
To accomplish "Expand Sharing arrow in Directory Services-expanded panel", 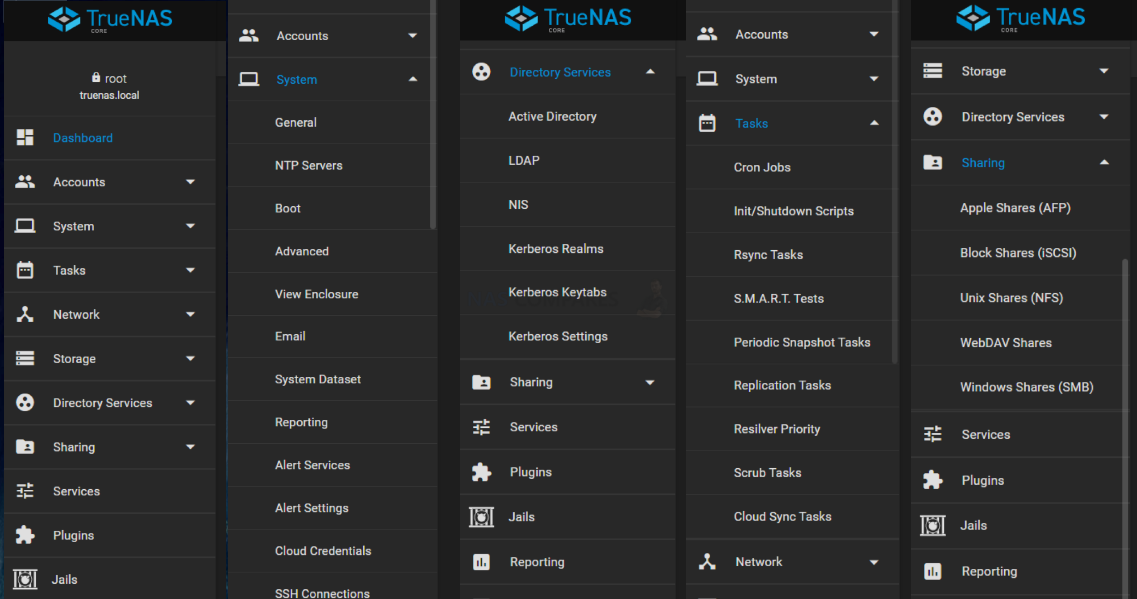I will [x=650, y=382].
